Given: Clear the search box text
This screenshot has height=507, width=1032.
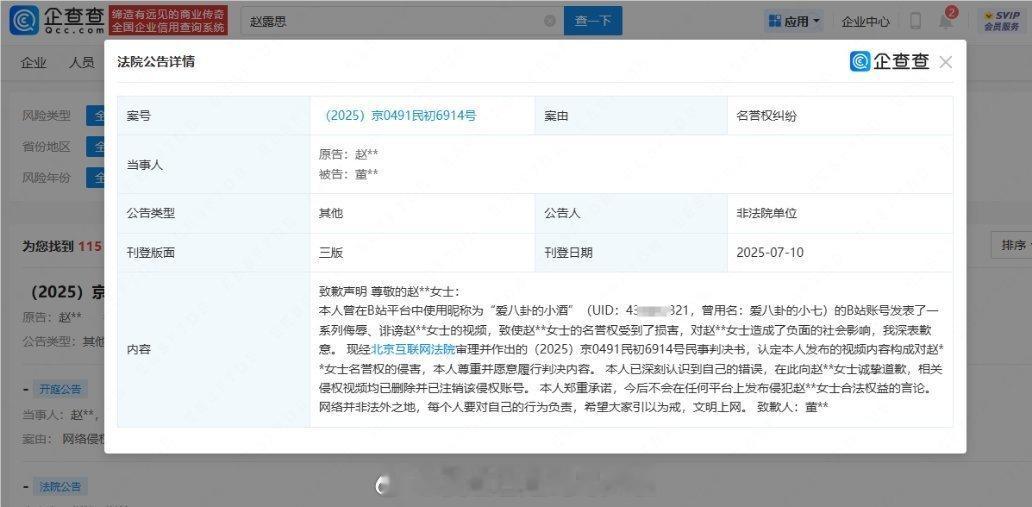Looking at the screenshot, I should [550, 21].
